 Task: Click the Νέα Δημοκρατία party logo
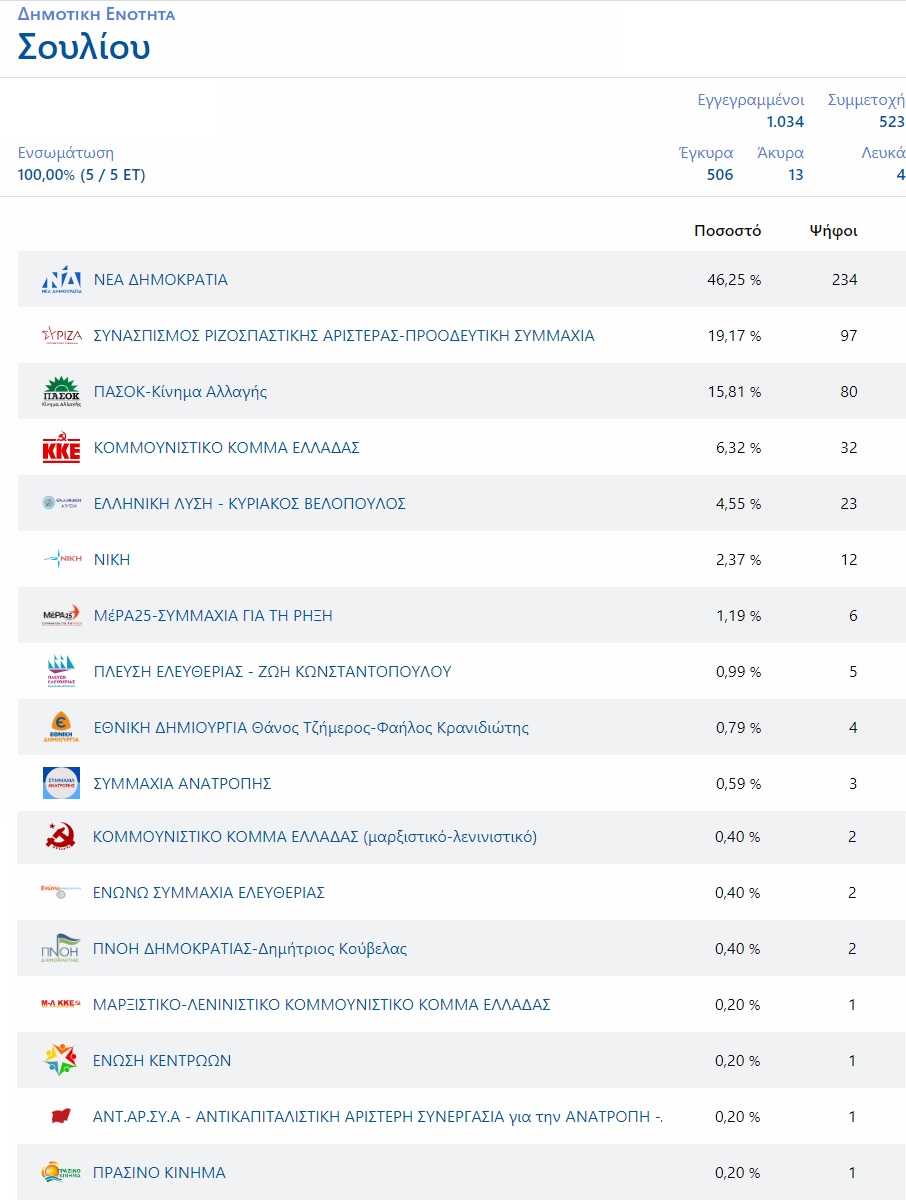(x=61, y=280)
